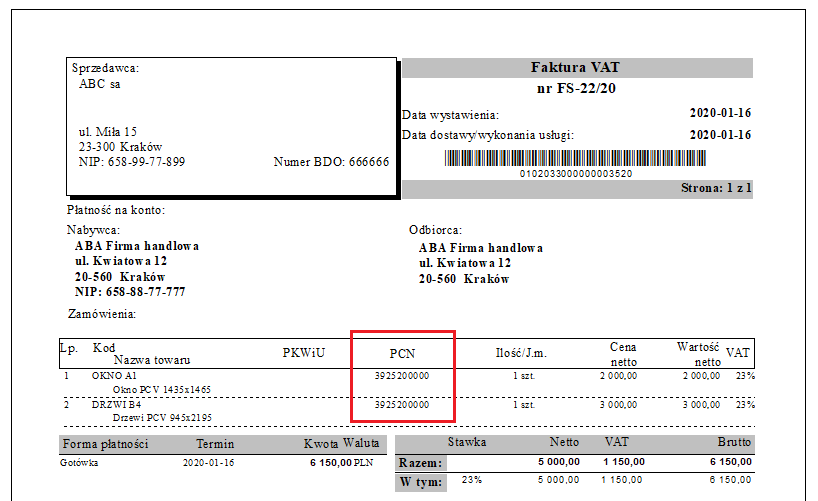This screenshot has width=818, height=501.
Task: Select the date beside "Data dostawy/wykonania usługi:"
Action: 720,135
